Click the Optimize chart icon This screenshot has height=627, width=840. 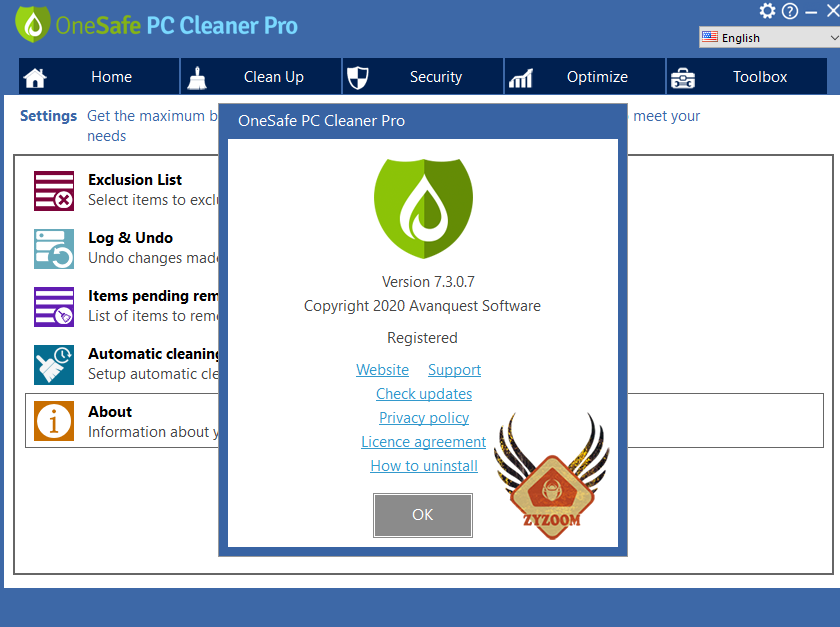pos(521,78)
